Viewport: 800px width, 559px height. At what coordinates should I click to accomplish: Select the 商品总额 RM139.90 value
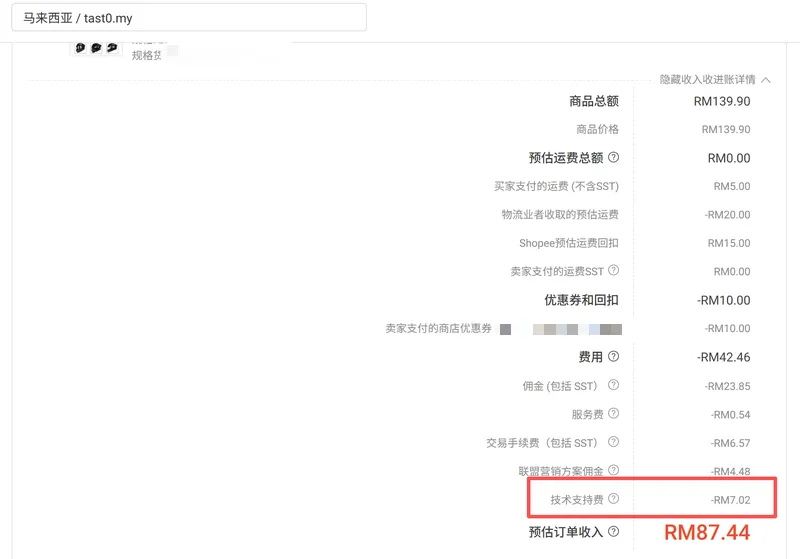tap(721, 101)
